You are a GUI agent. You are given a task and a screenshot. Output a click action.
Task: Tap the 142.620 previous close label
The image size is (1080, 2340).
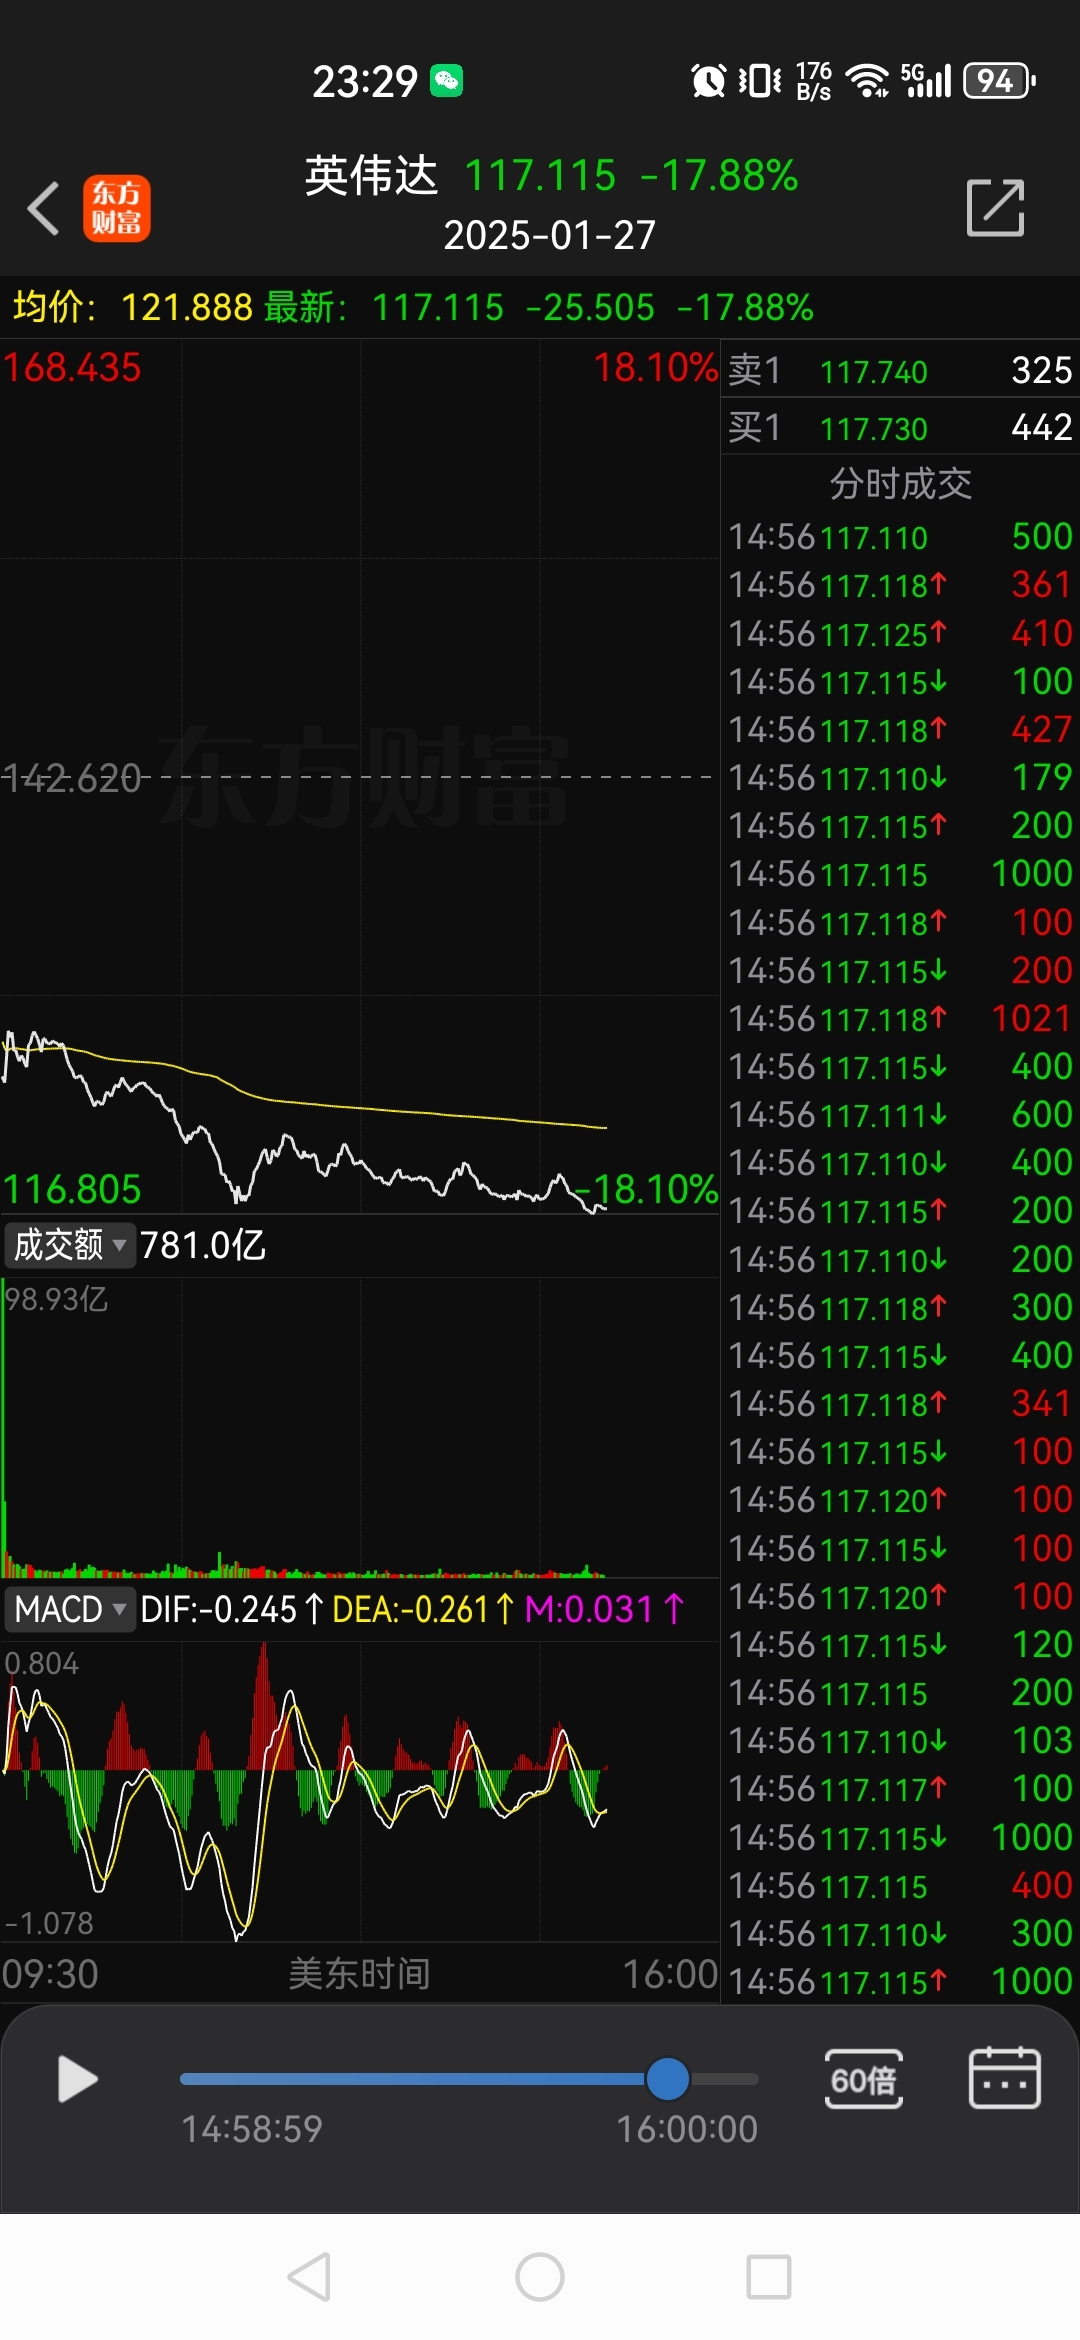(x=72, y=778)
